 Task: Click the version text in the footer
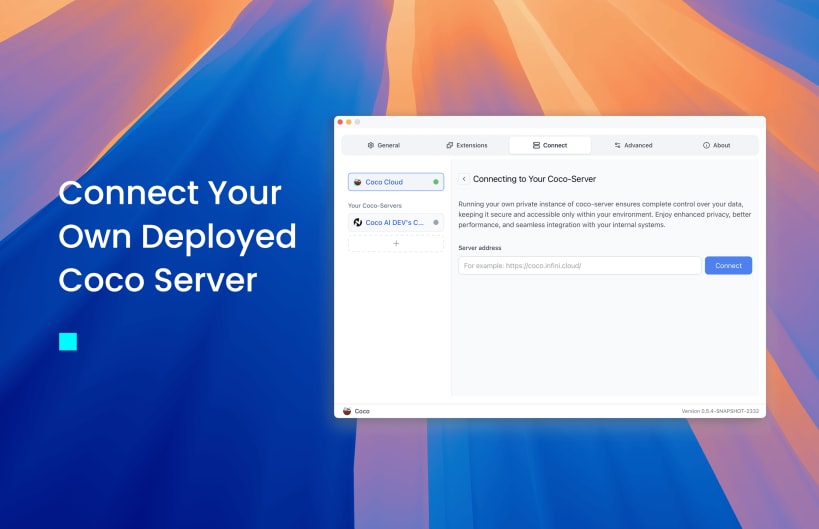point(720,411)
